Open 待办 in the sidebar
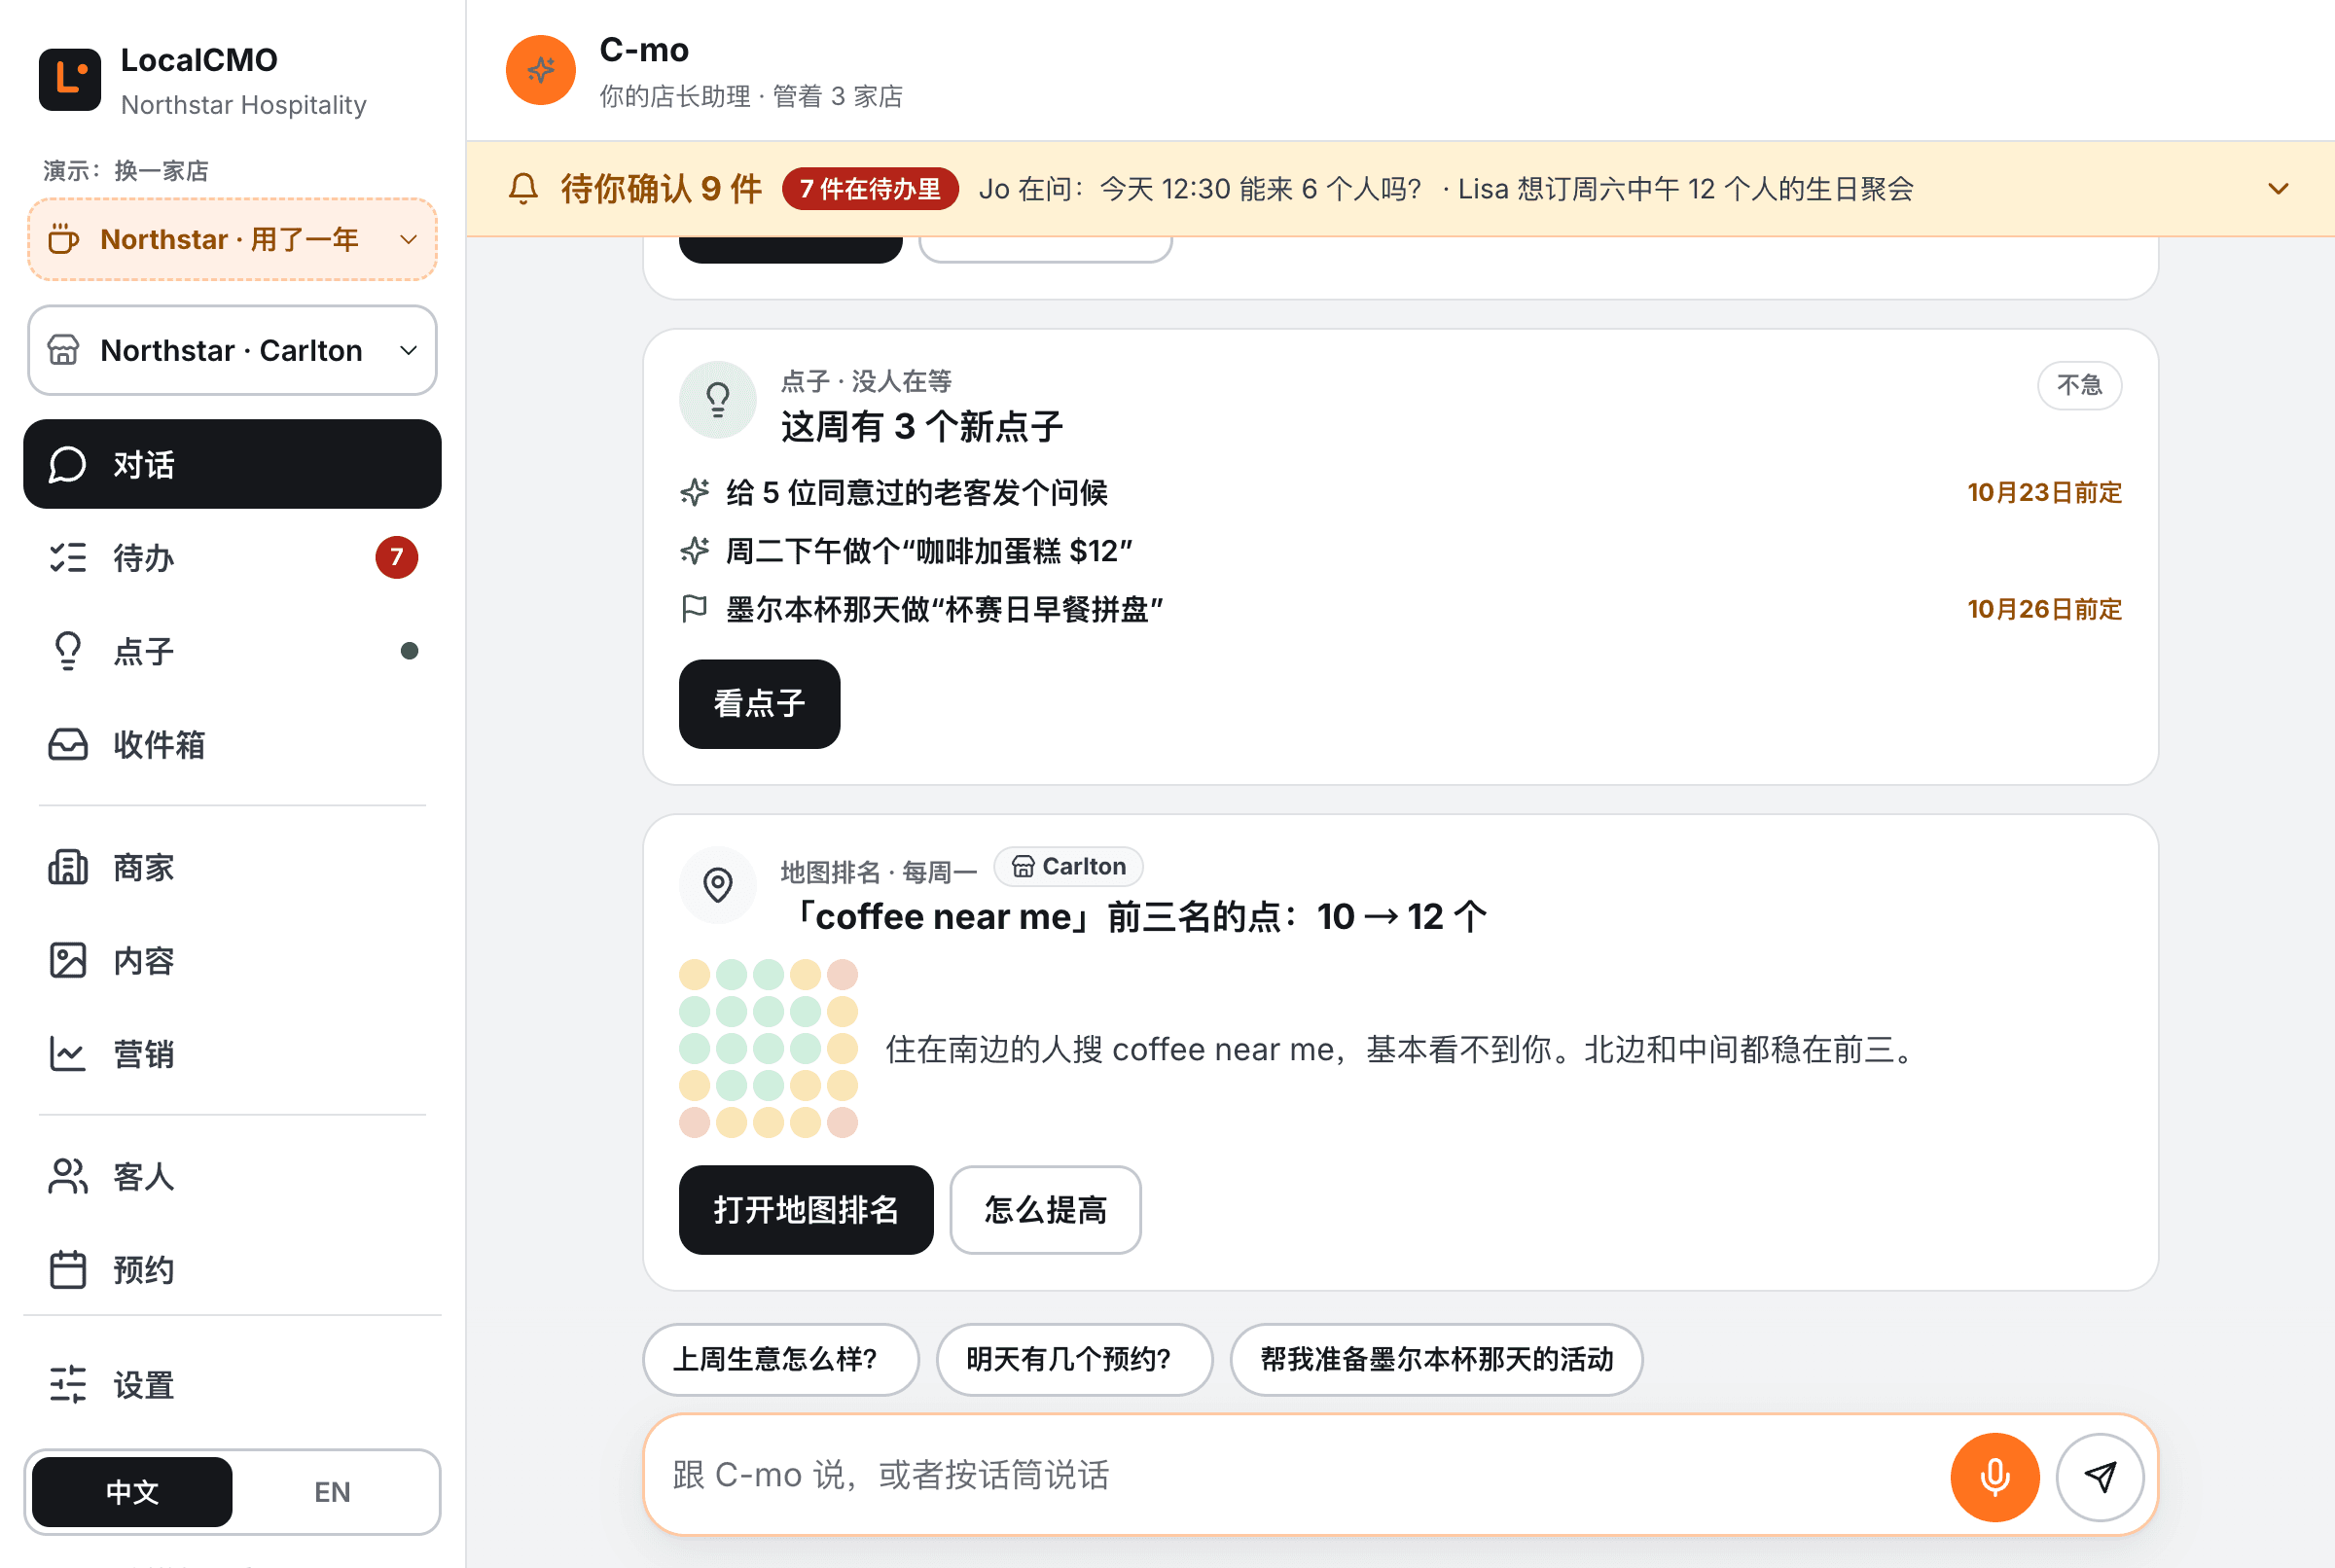 pos(232,557)
